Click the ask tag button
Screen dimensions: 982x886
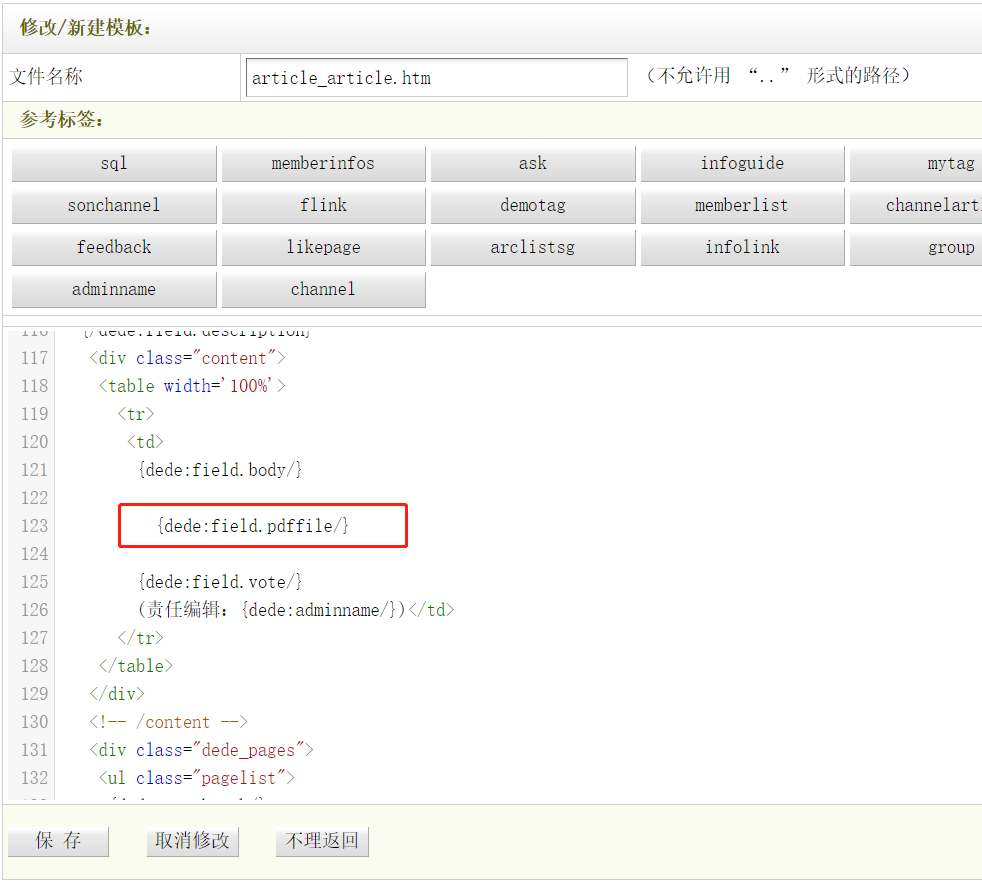(x=533, y=164)
